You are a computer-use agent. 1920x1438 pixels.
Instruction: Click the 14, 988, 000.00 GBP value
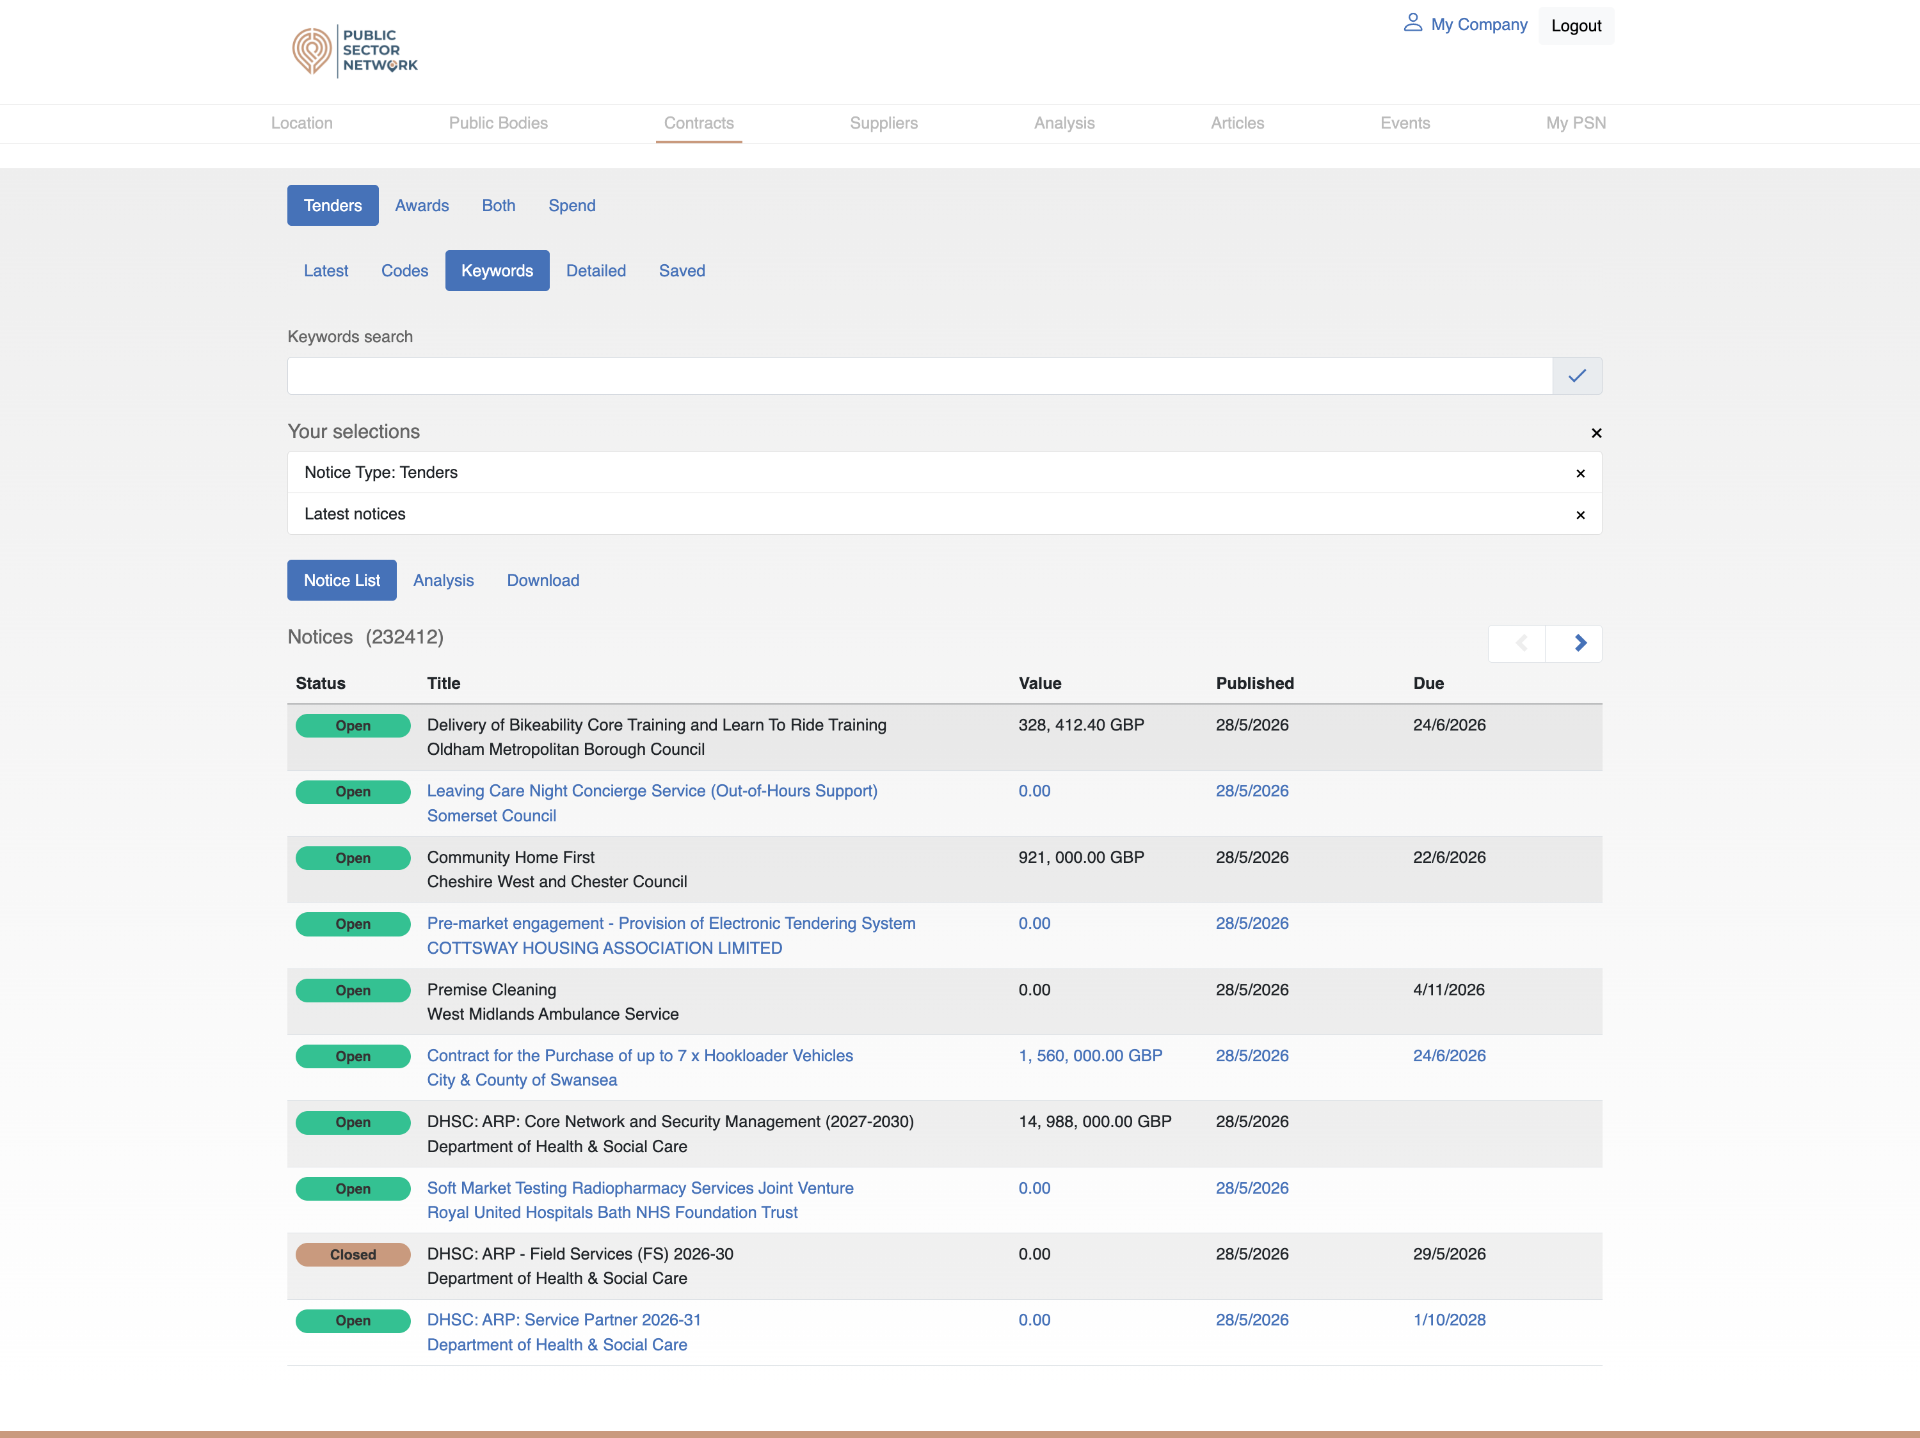click(x=1095, y=1122)
